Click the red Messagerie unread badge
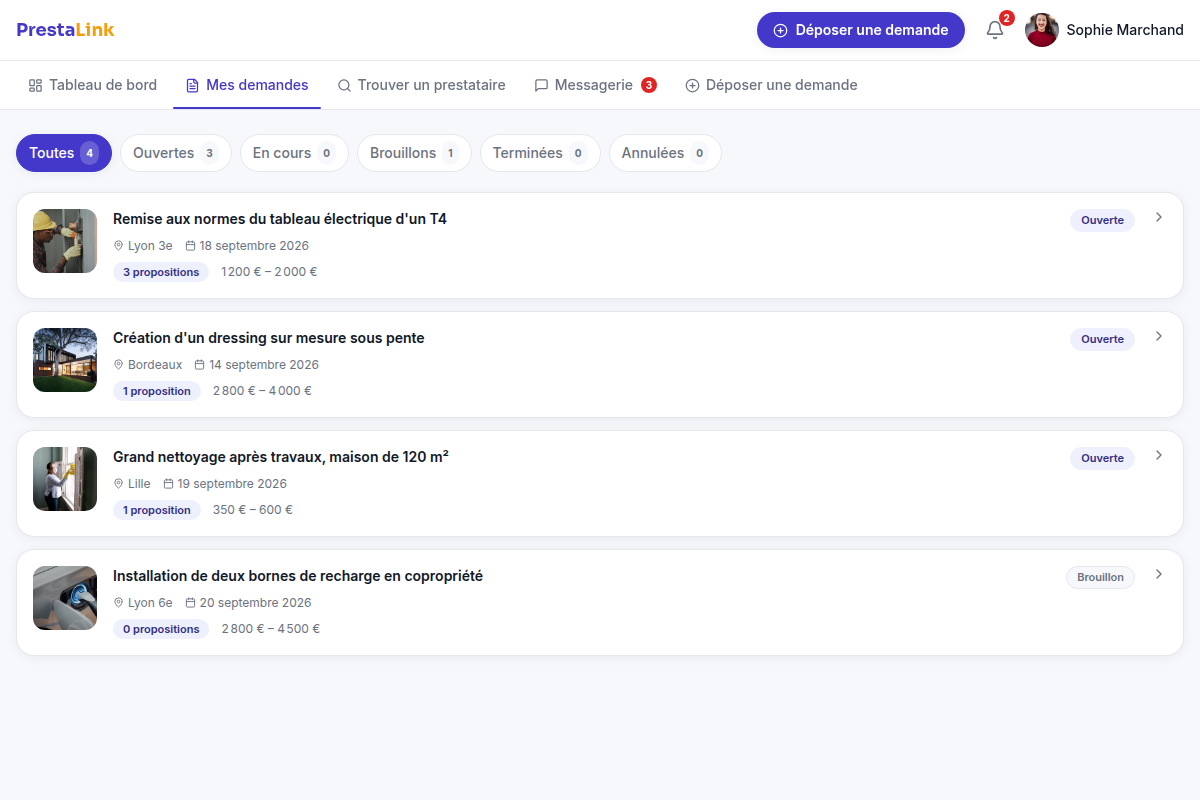This screenshot has width=1200, height=800. click(x=649, y=85)
